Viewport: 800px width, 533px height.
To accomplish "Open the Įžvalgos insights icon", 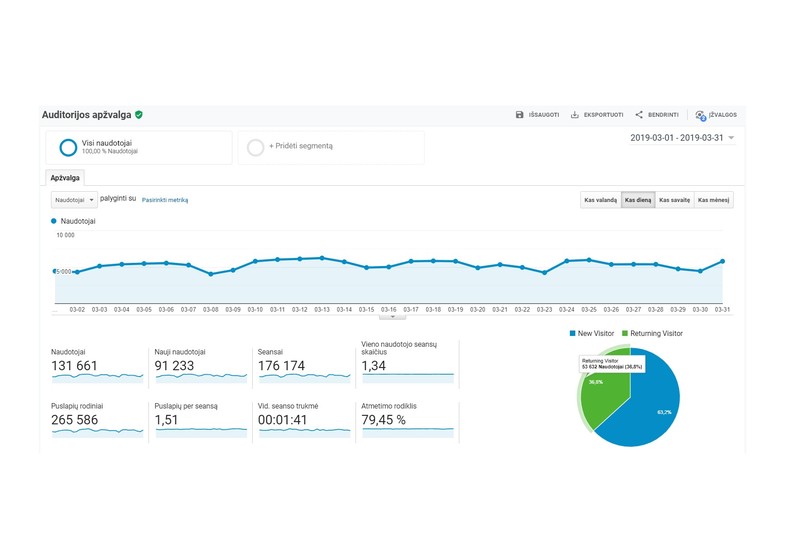I will point(701,115).
